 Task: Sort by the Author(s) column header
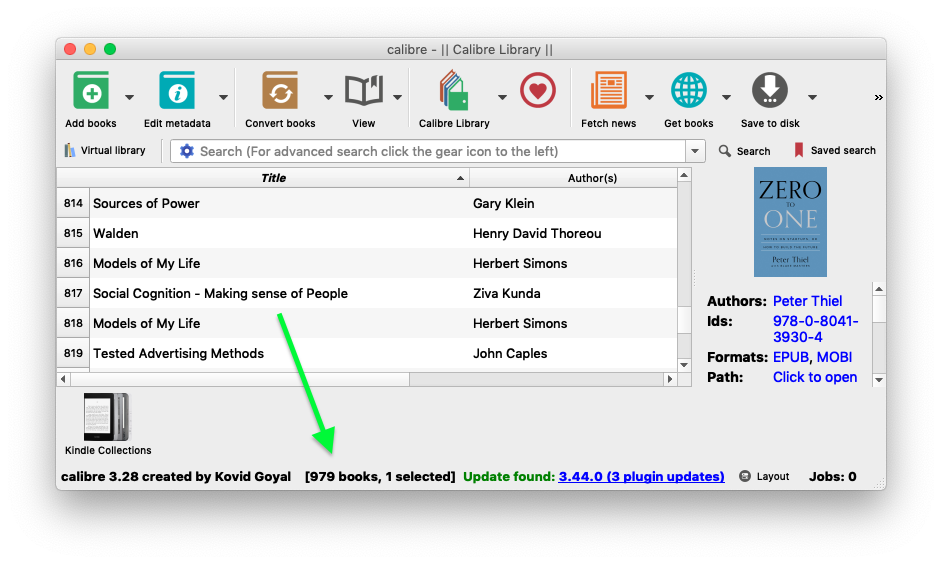(x=572, y=178)
